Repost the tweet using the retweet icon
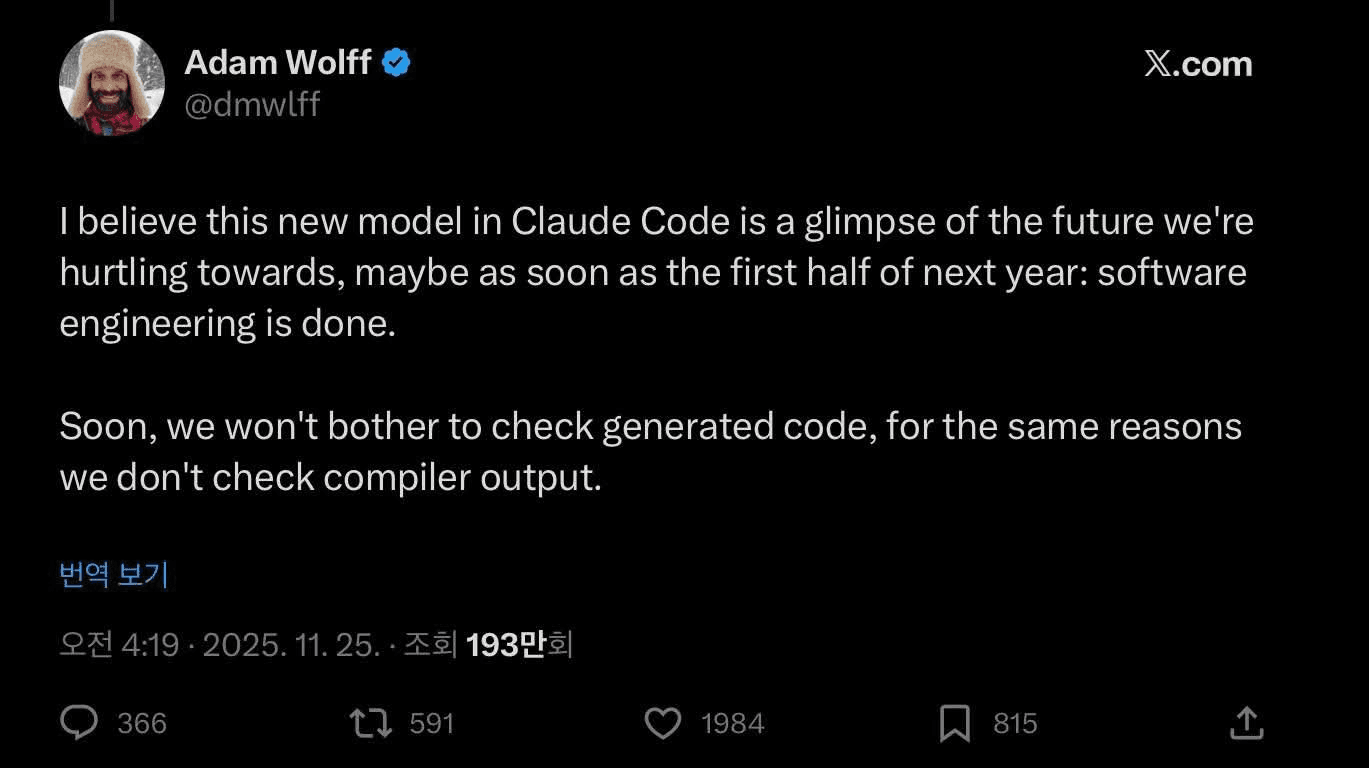 (370, 722)
